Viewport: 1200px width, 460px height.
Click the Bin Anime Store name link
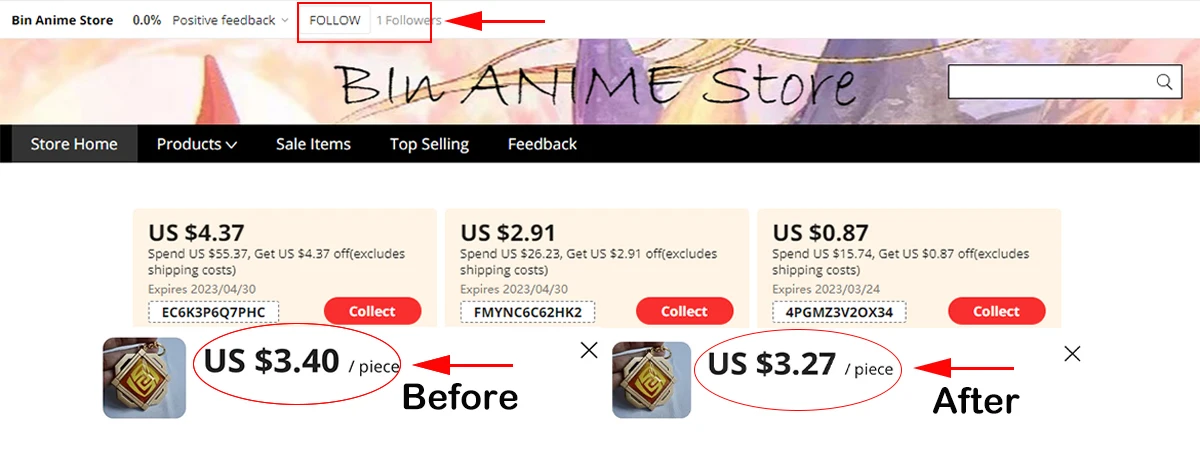(62, 20)
